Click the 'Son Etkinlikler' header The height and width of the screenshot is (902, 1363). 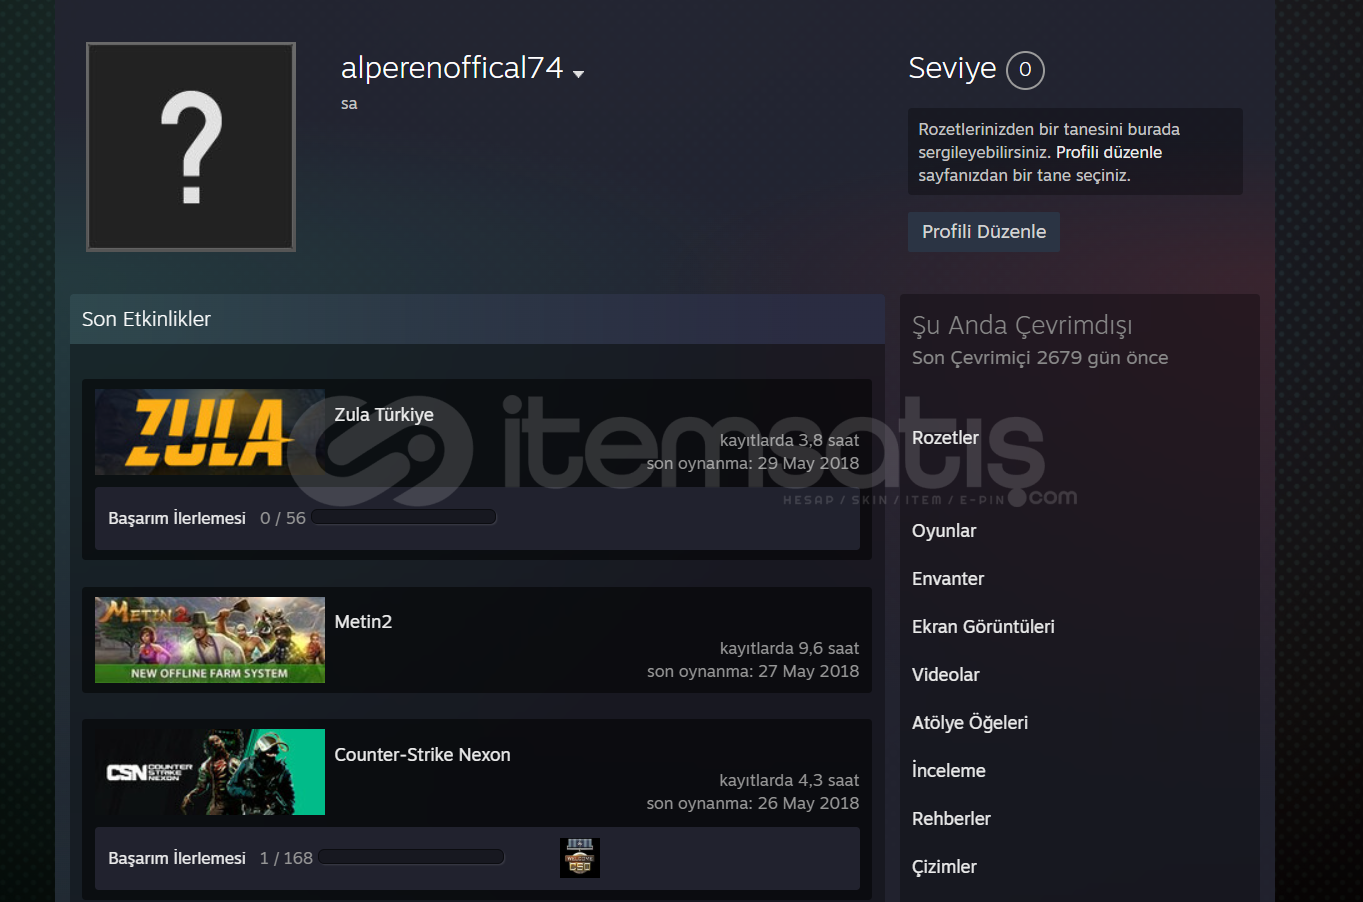146,319
